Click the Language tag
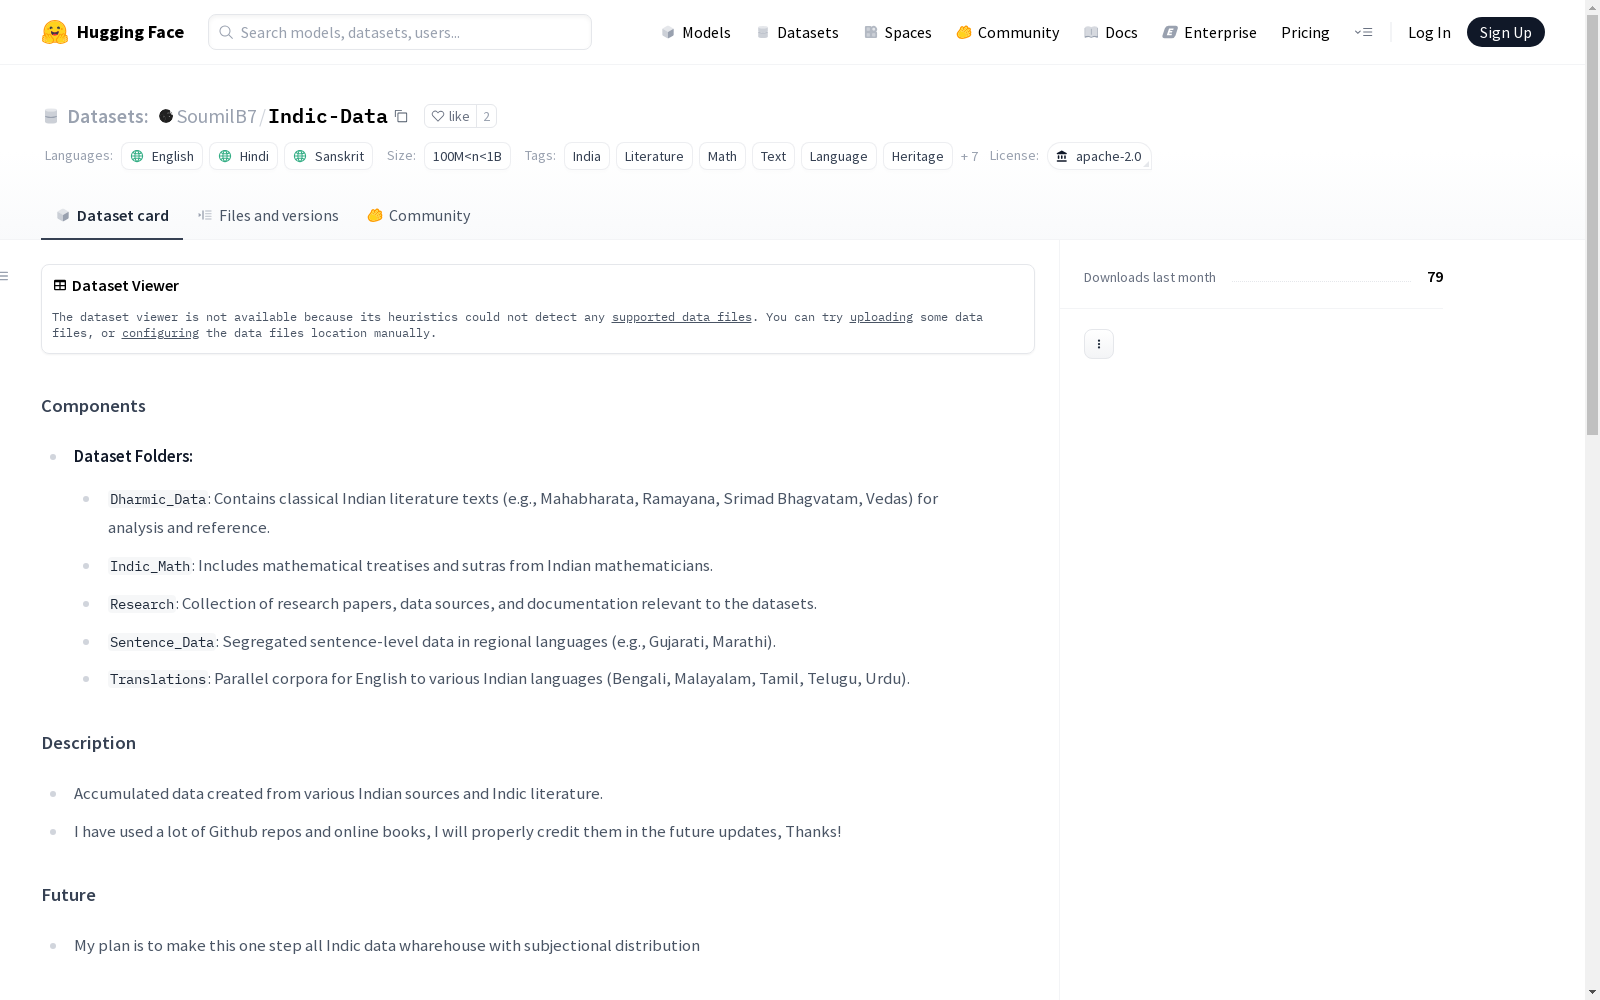Image resolution: width=1600 pixels, height=1000 pixels. coord(838,156)
